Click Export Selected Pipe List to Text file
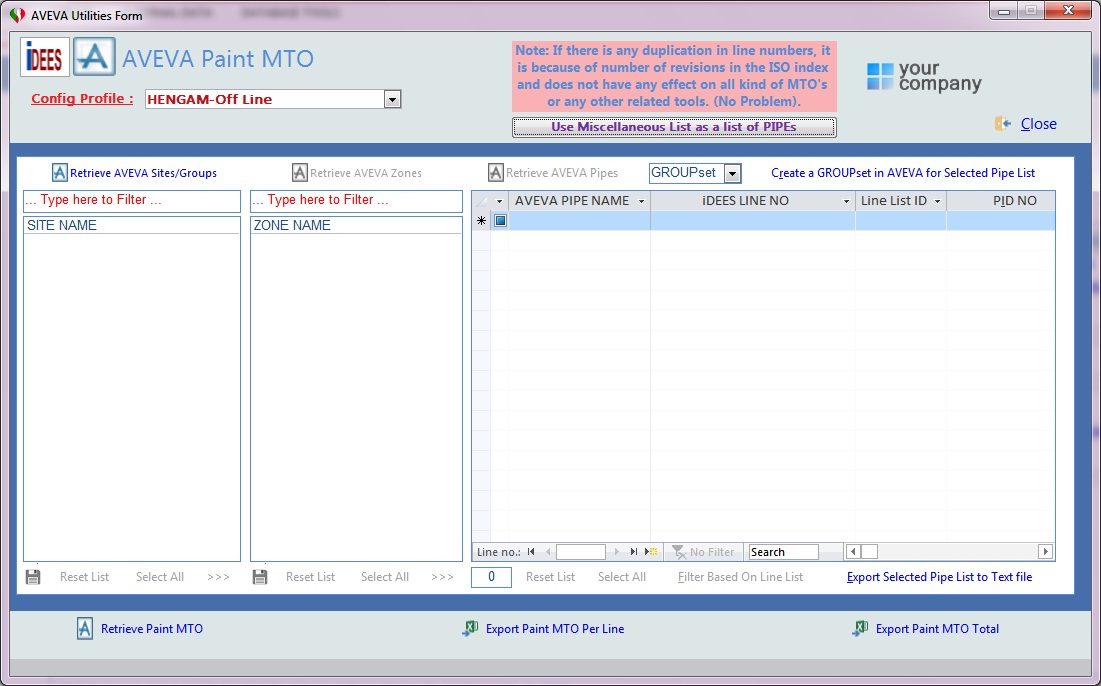1101x686 pixels. pyautogui.click(x=940, y=576)
